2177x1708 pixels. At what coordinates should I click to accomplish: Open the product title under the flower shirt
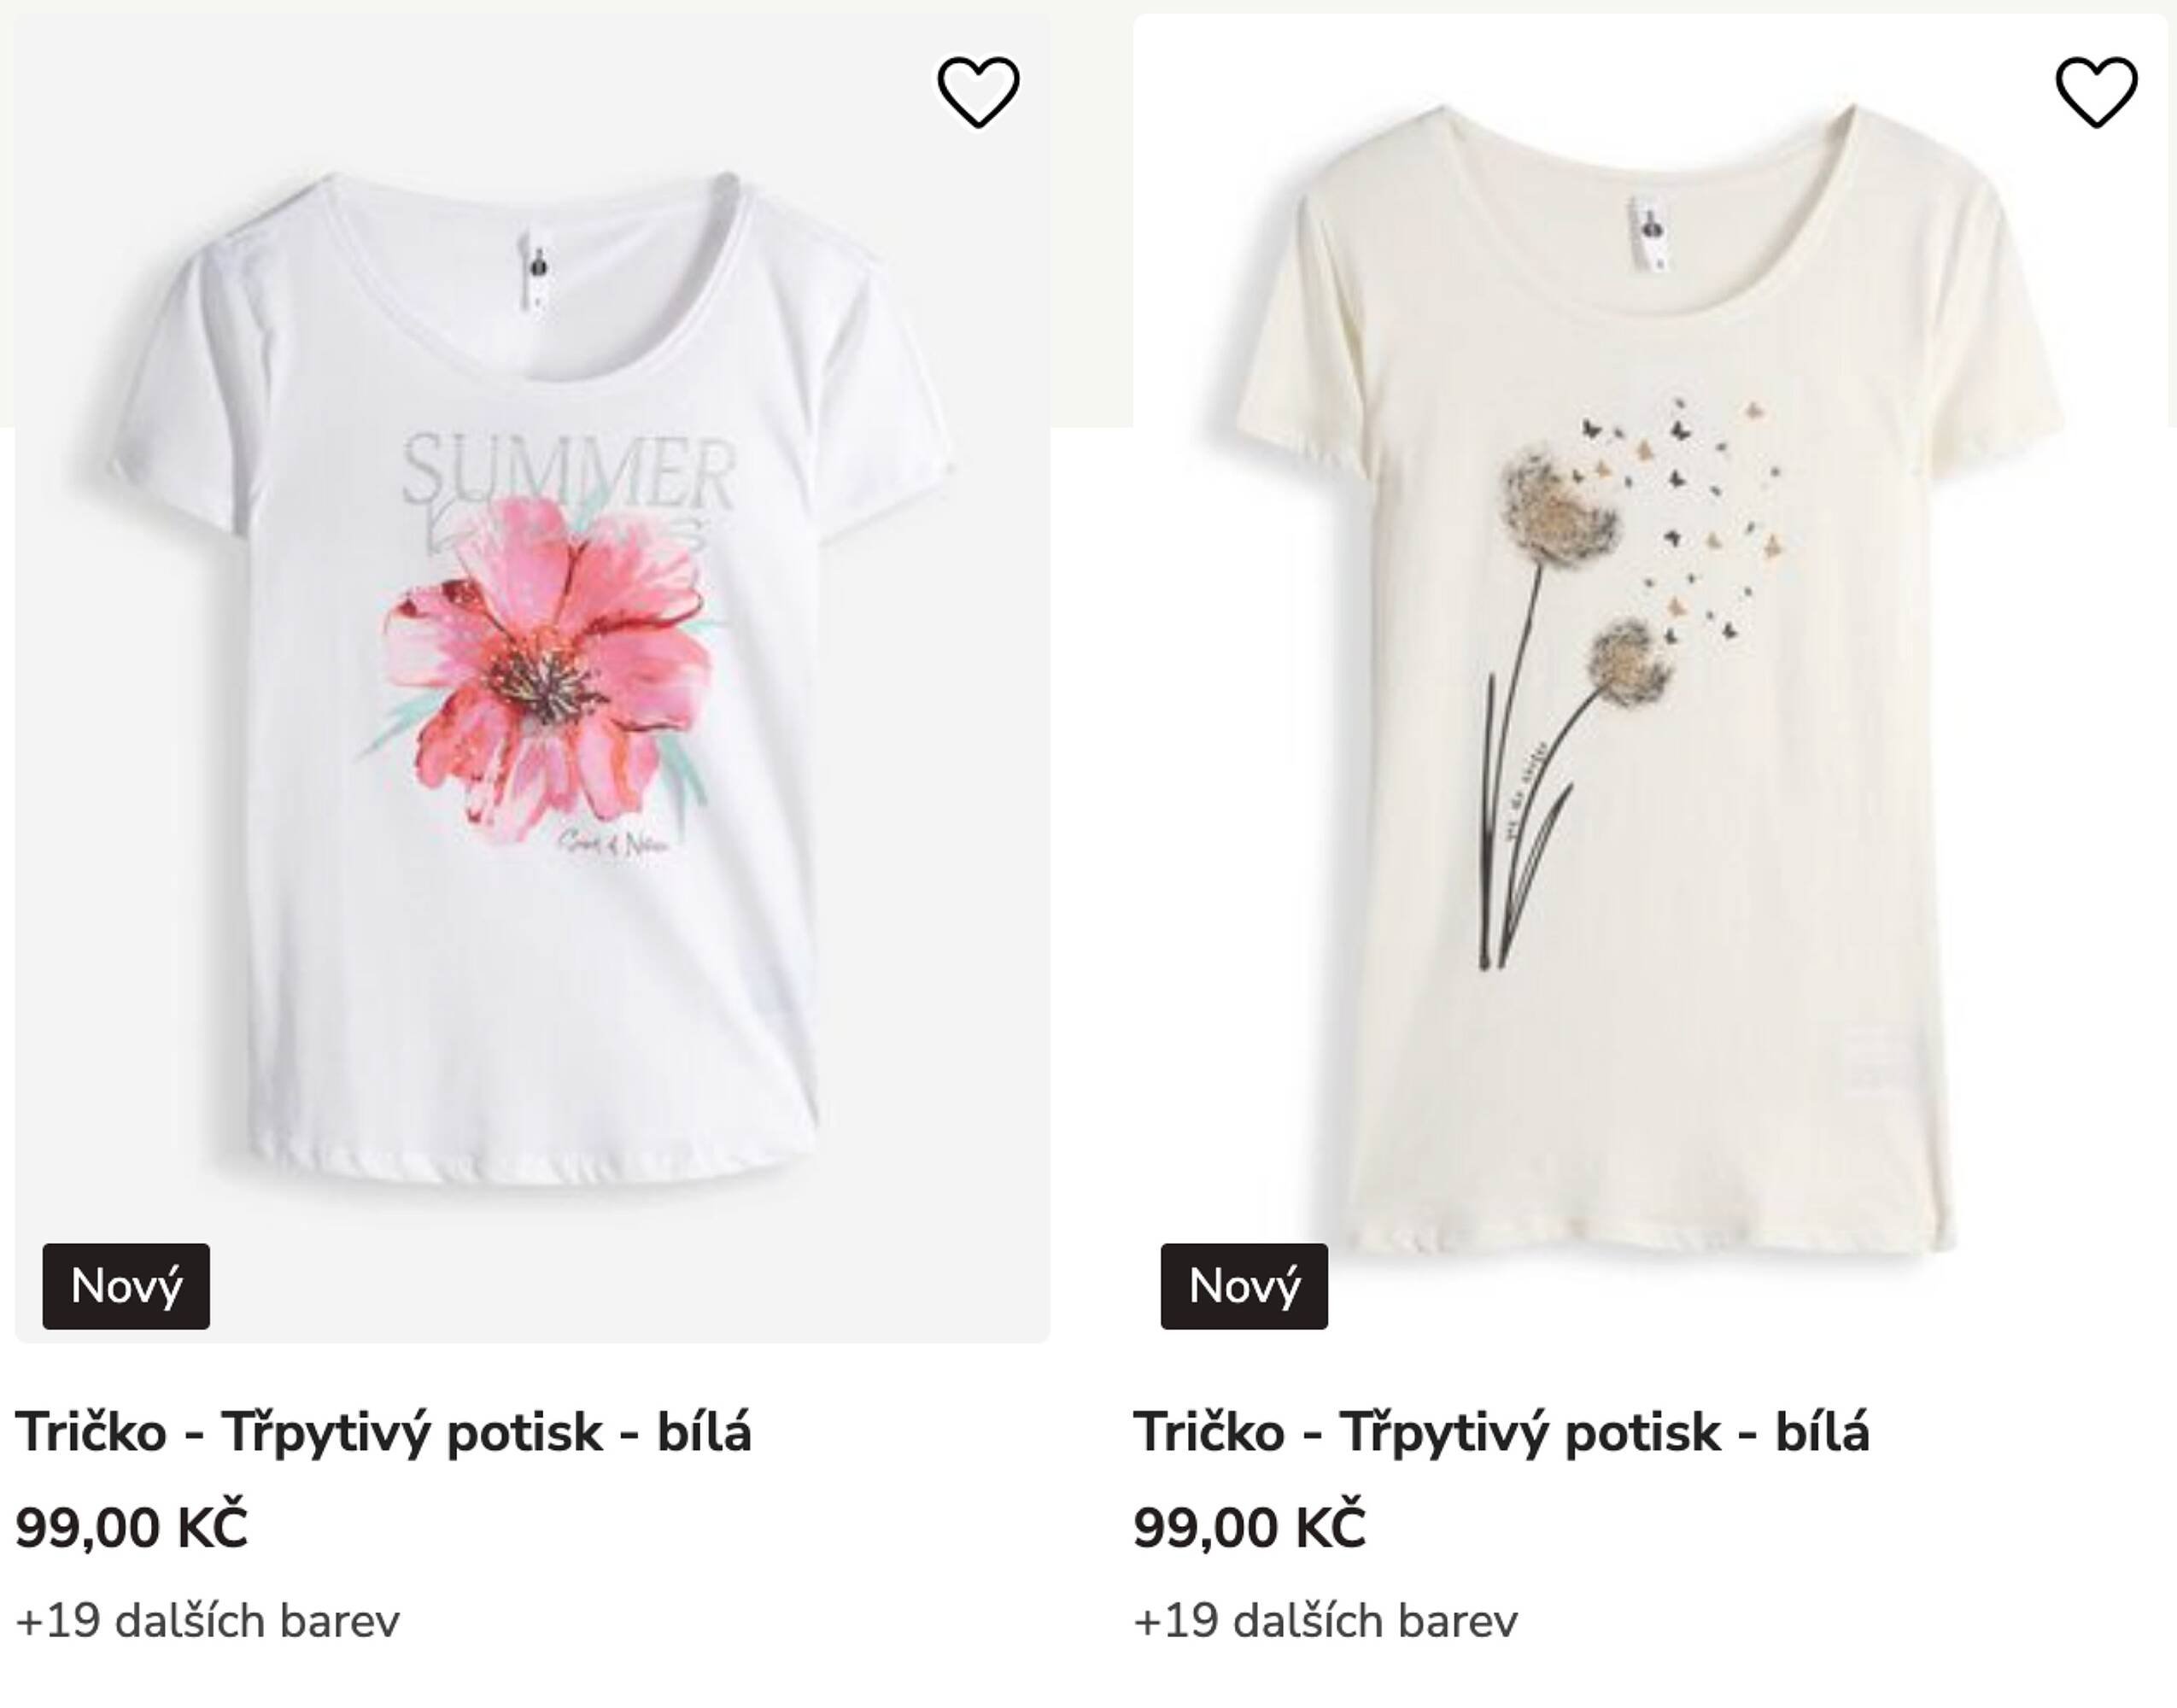tap(383, 1432)
